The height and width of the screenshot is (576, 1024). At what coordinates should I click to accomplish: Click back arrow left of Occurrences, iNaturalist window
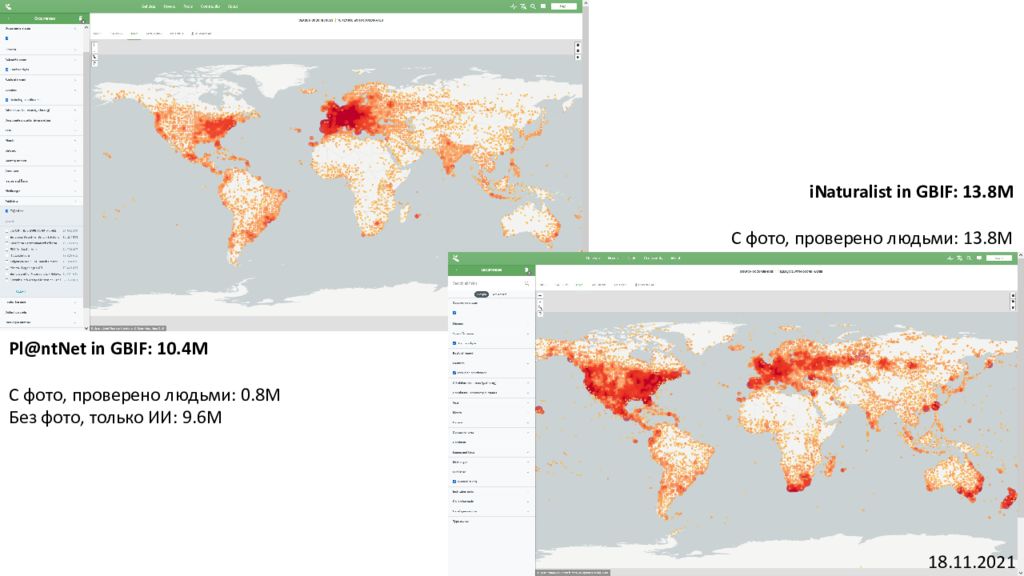456,270
